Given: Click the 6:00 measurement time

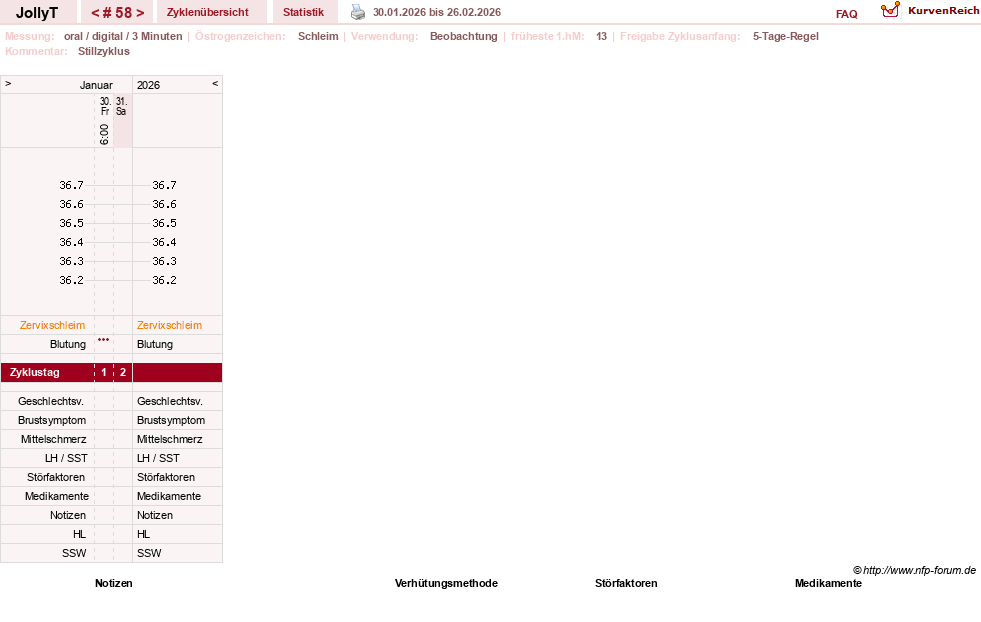Looking at the screenshot, I should (104, 135).
